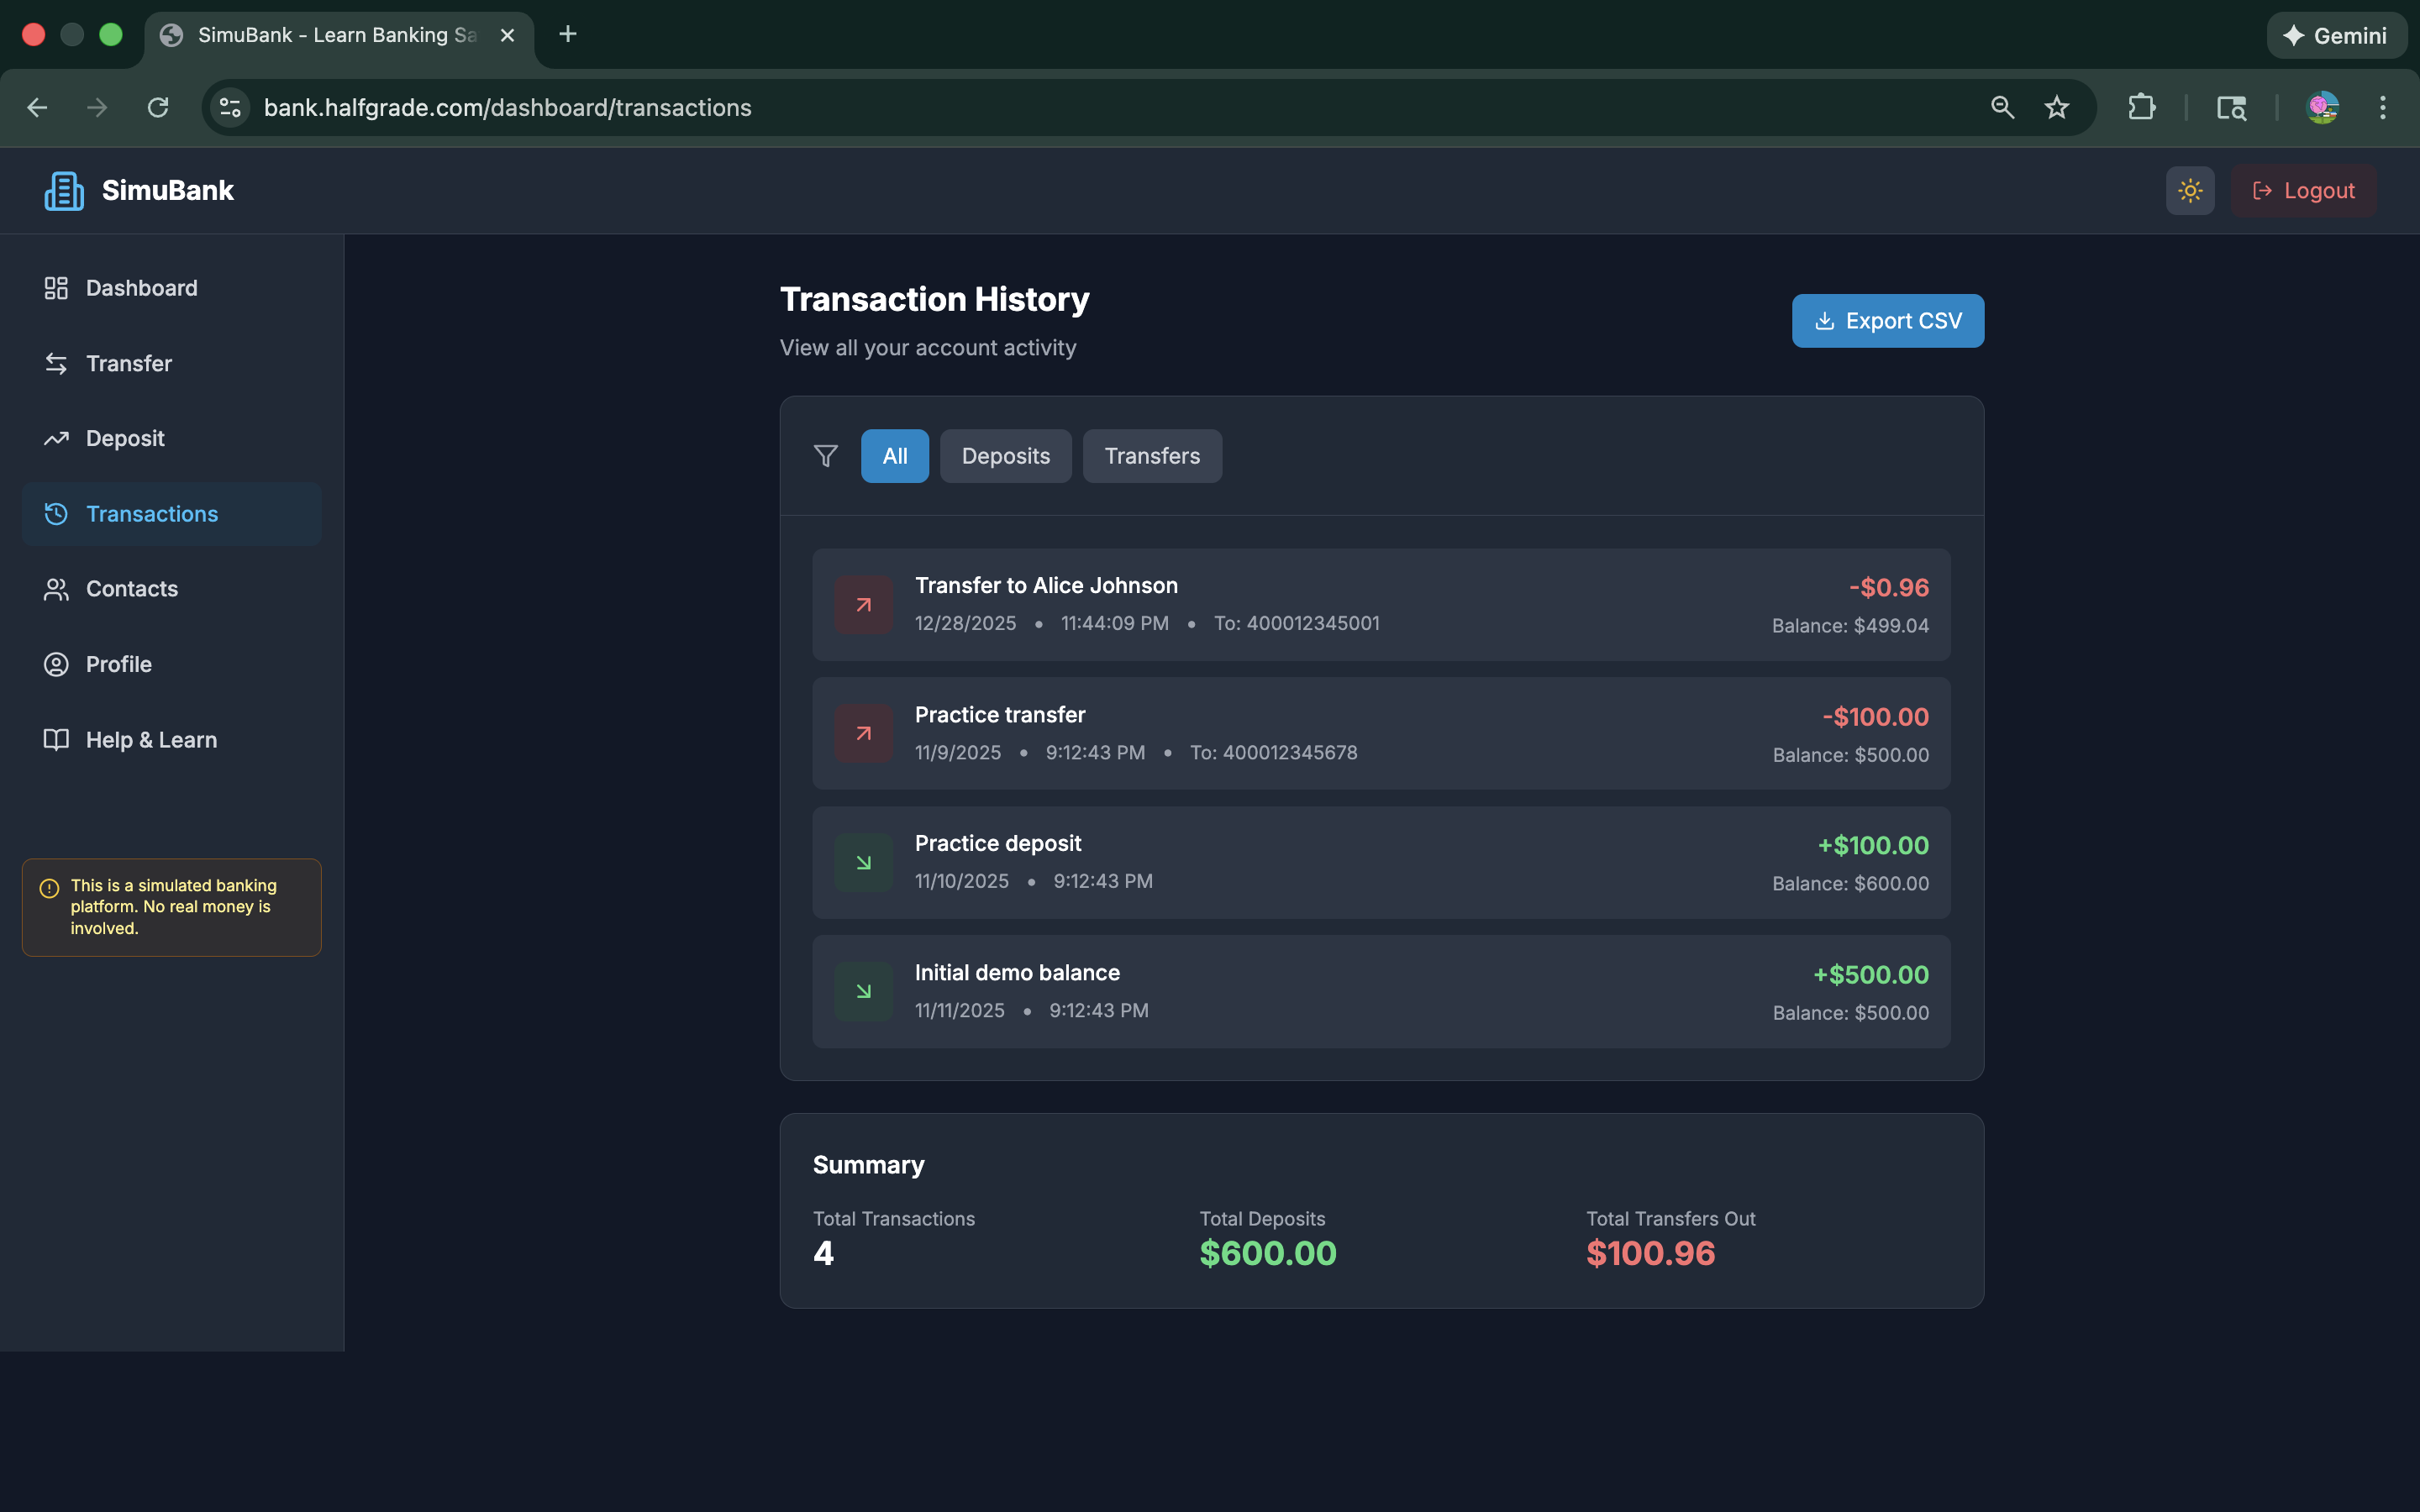The width and height of the screenshot is (2420, 1512).
Task: Click the SimuBank building logo
Action: point(62,190)
